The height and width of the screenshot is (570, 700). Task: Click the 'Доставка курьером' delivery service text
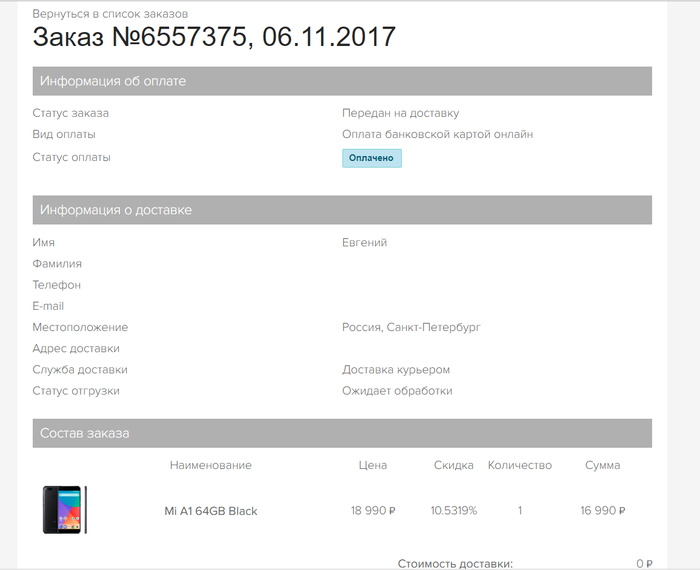(x=396, y=370)
